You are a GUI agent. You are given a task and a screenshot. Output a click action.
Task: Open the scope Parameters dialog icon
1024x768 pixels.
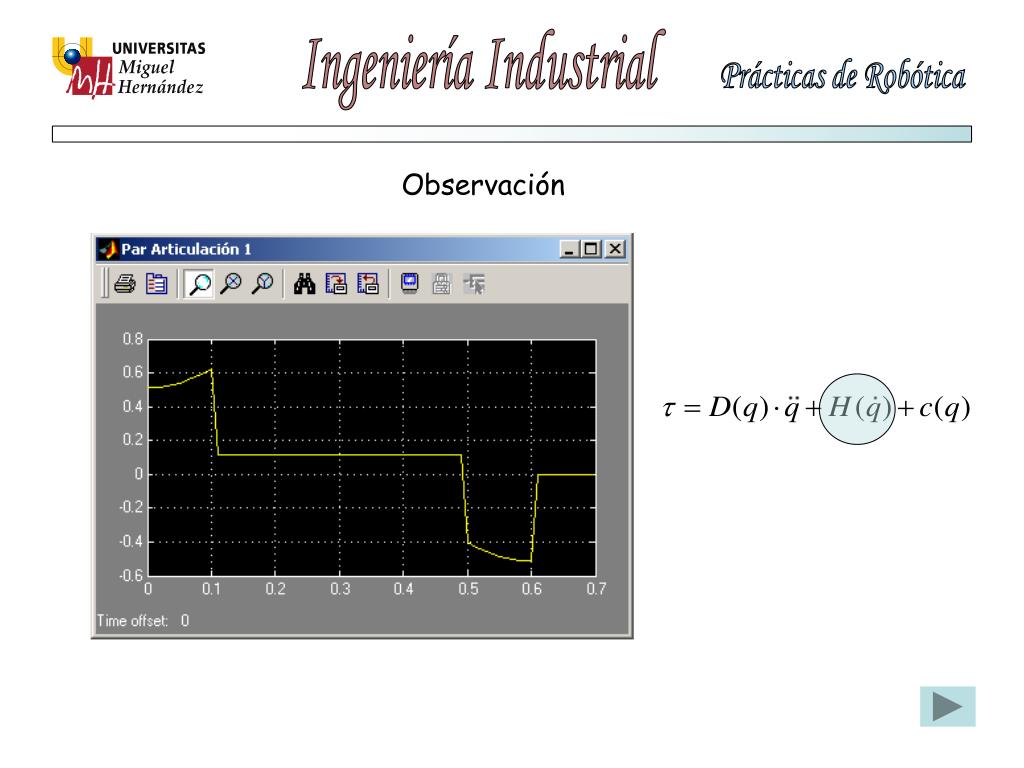pos(156,284)
